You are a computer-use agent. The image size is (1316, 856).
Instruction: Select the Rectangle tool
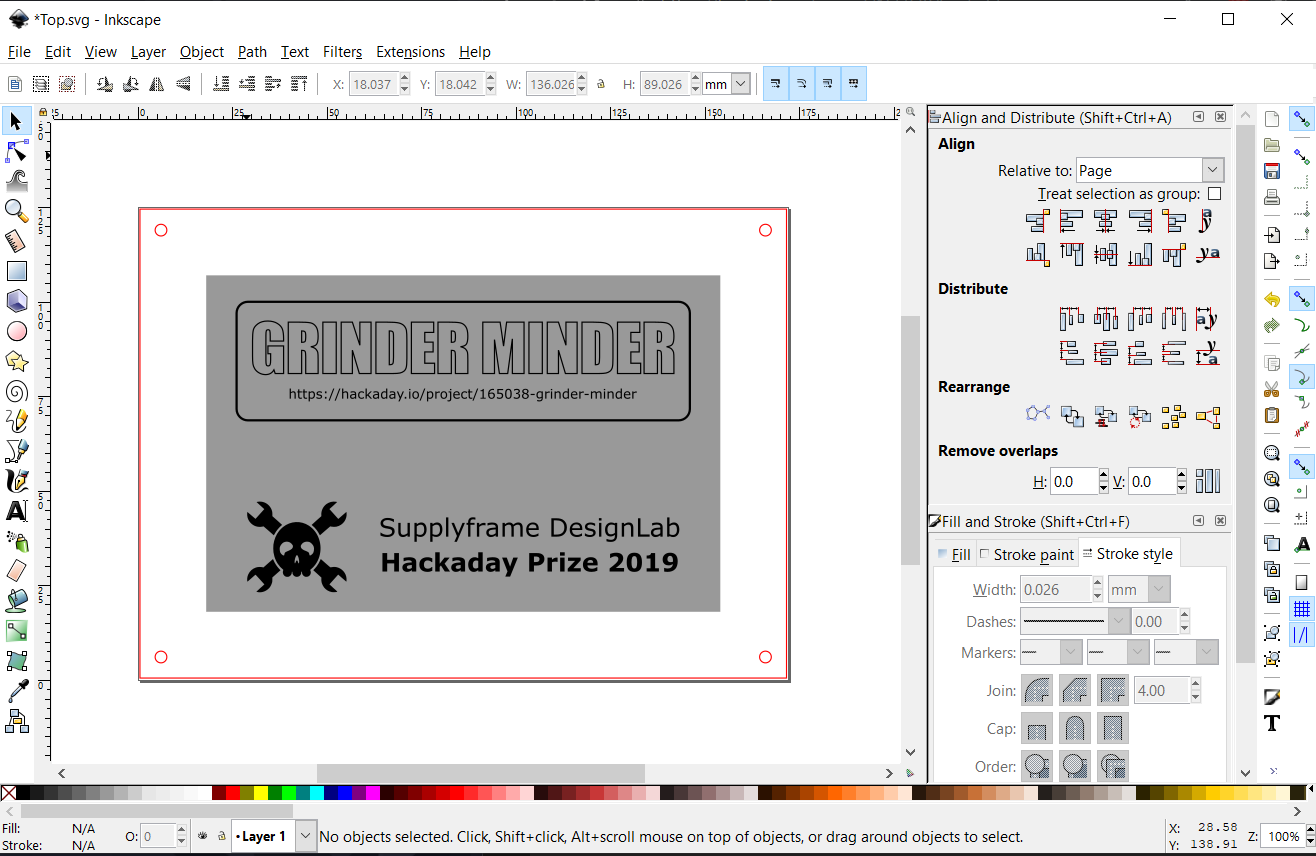click(x=16, y=271)
